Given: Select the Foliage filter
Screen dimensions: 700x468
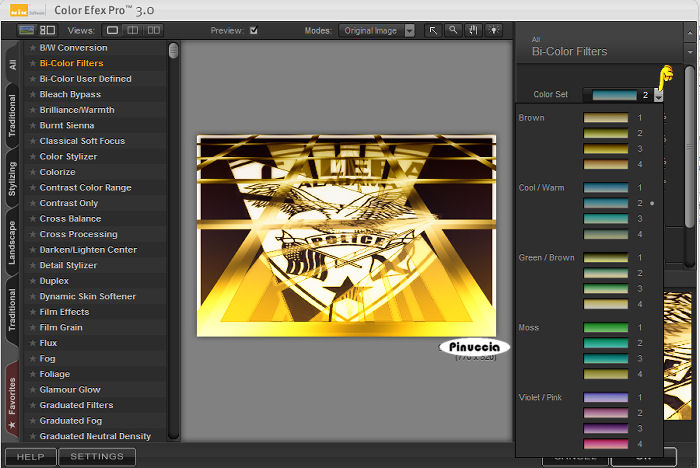Looking at the screenshot, I should click(54, 374).
